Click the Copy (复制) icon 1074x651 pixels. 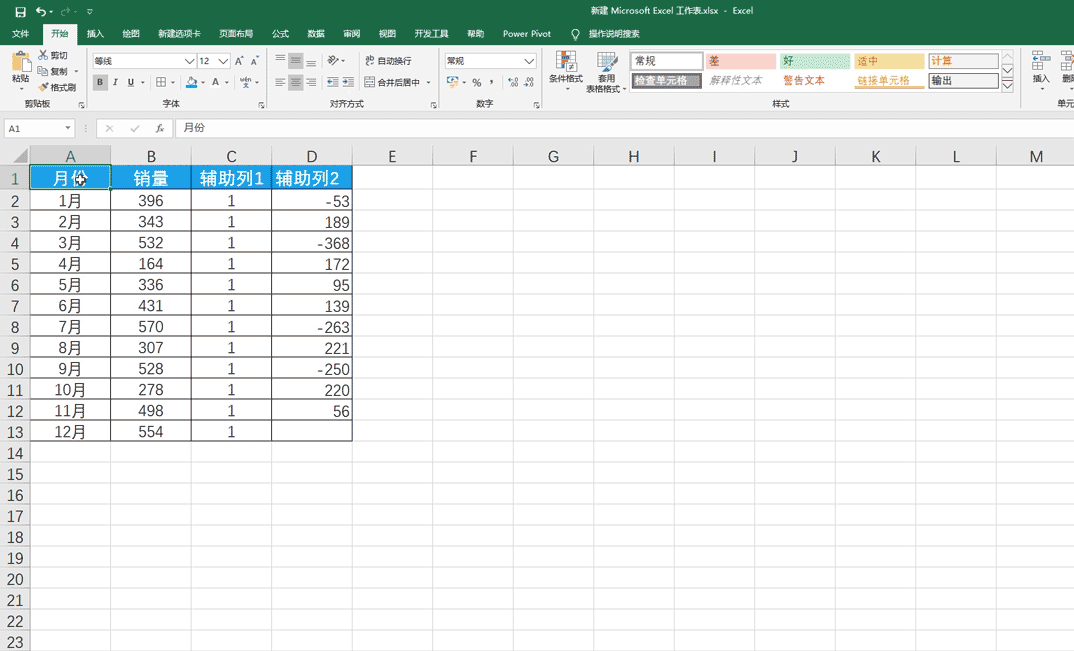click(x=43, y=71)
